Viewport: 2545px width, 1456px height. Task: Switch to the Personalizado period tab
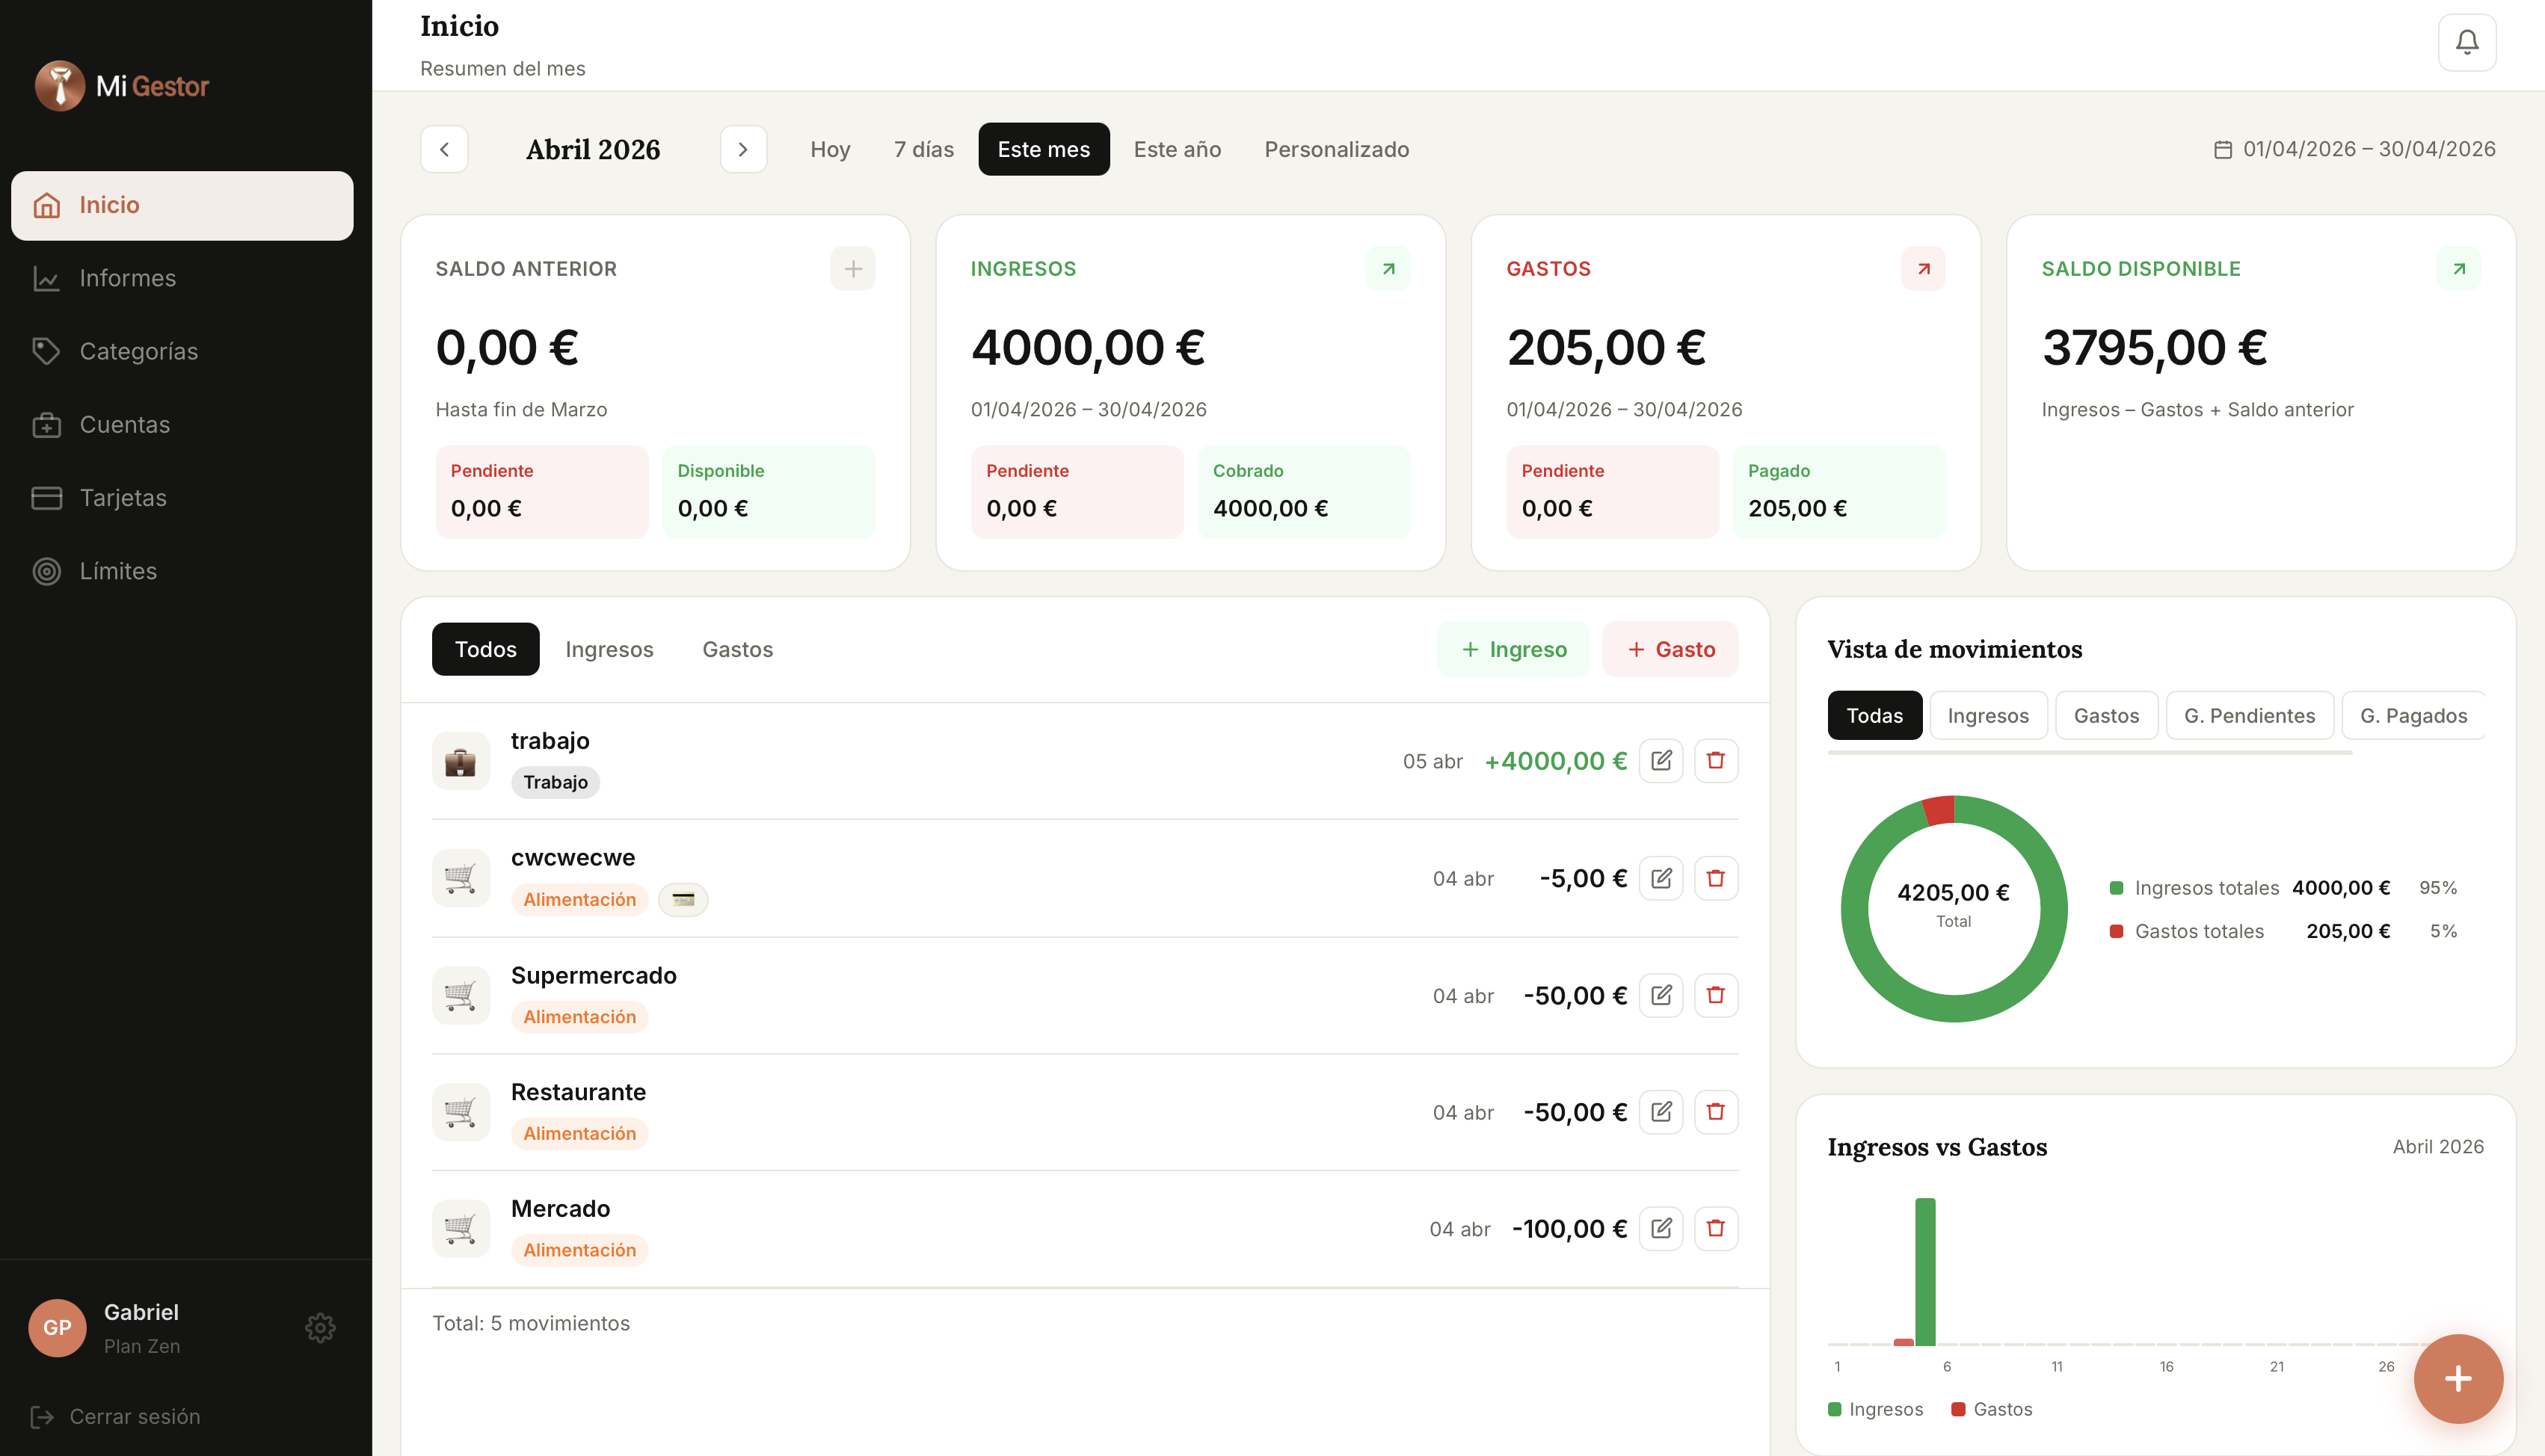(x=1336, y=149)
